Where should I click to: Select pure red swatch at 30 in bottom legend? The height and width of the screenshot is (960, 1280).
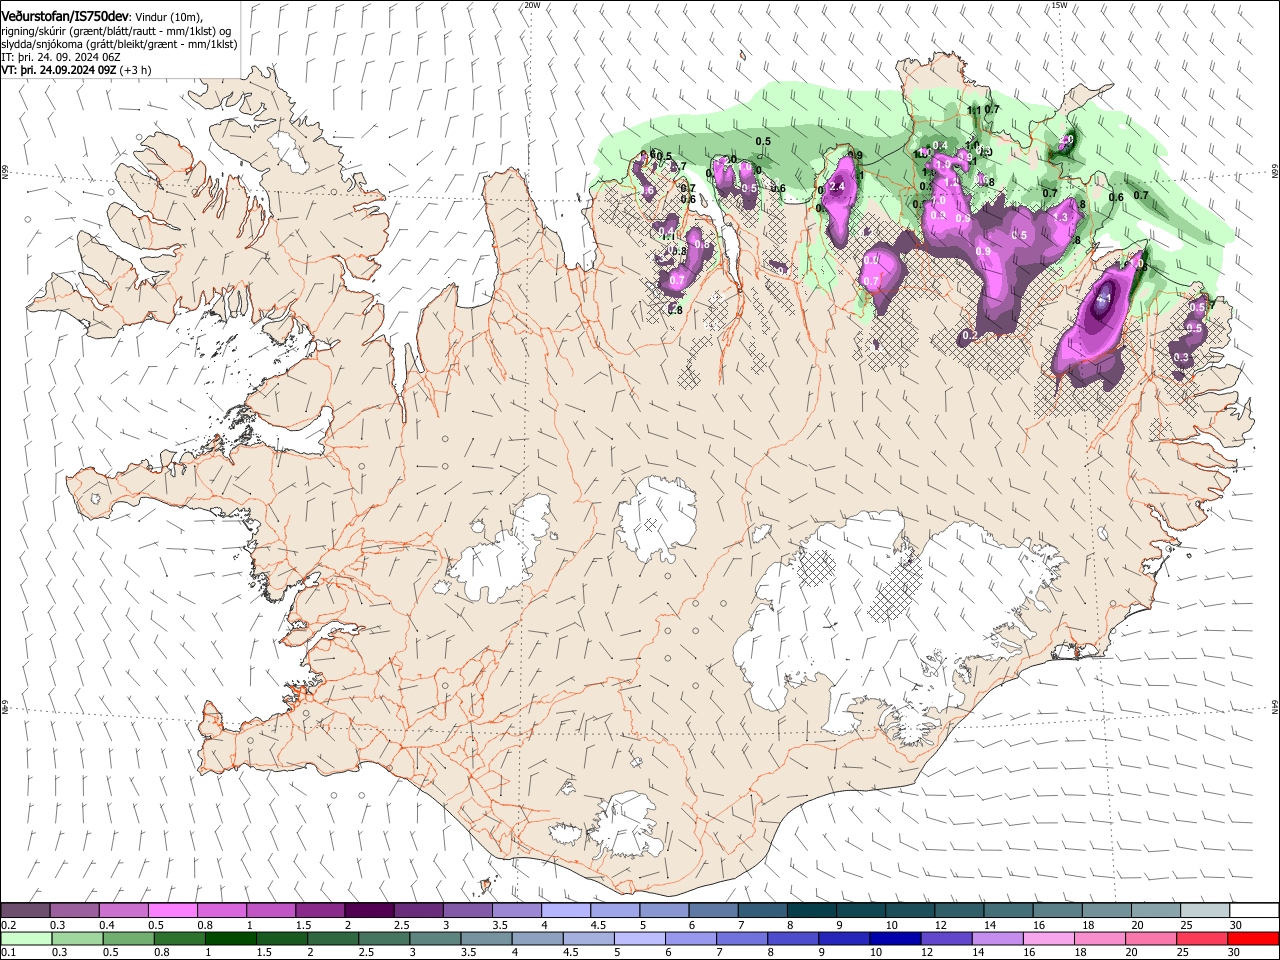[x=1252, y=938]
